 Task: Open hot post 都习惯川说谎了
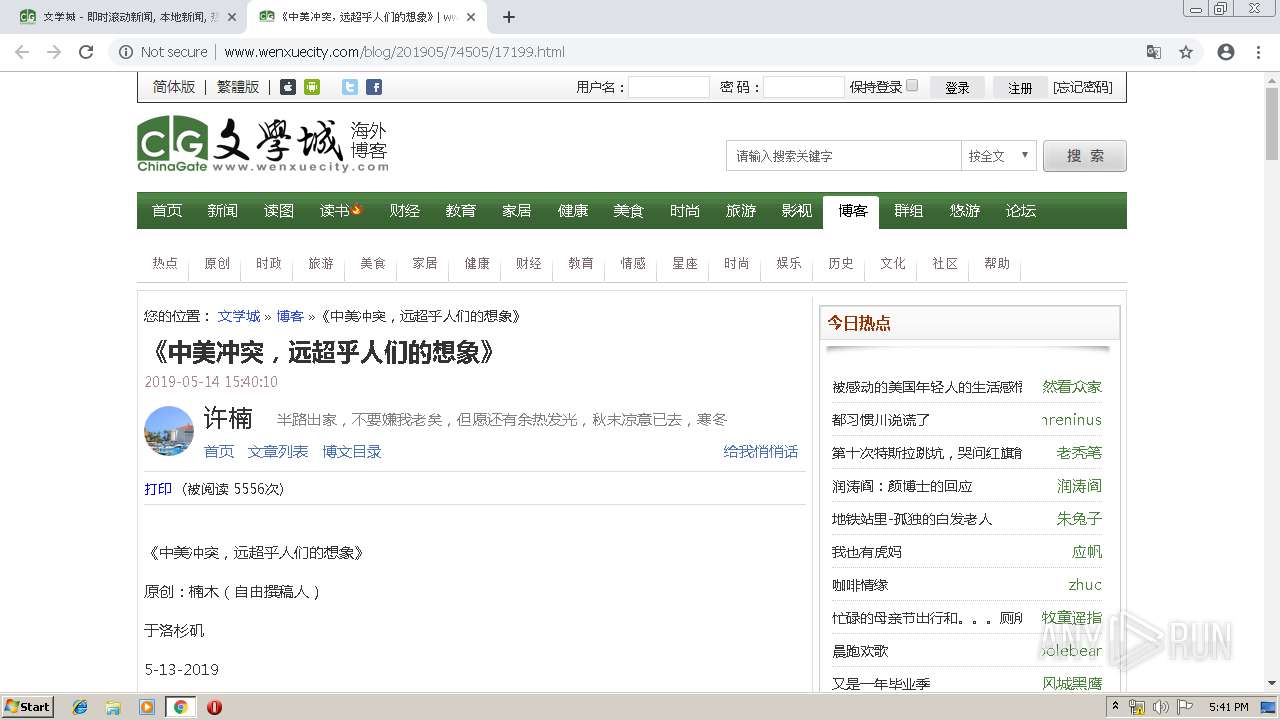881,420
